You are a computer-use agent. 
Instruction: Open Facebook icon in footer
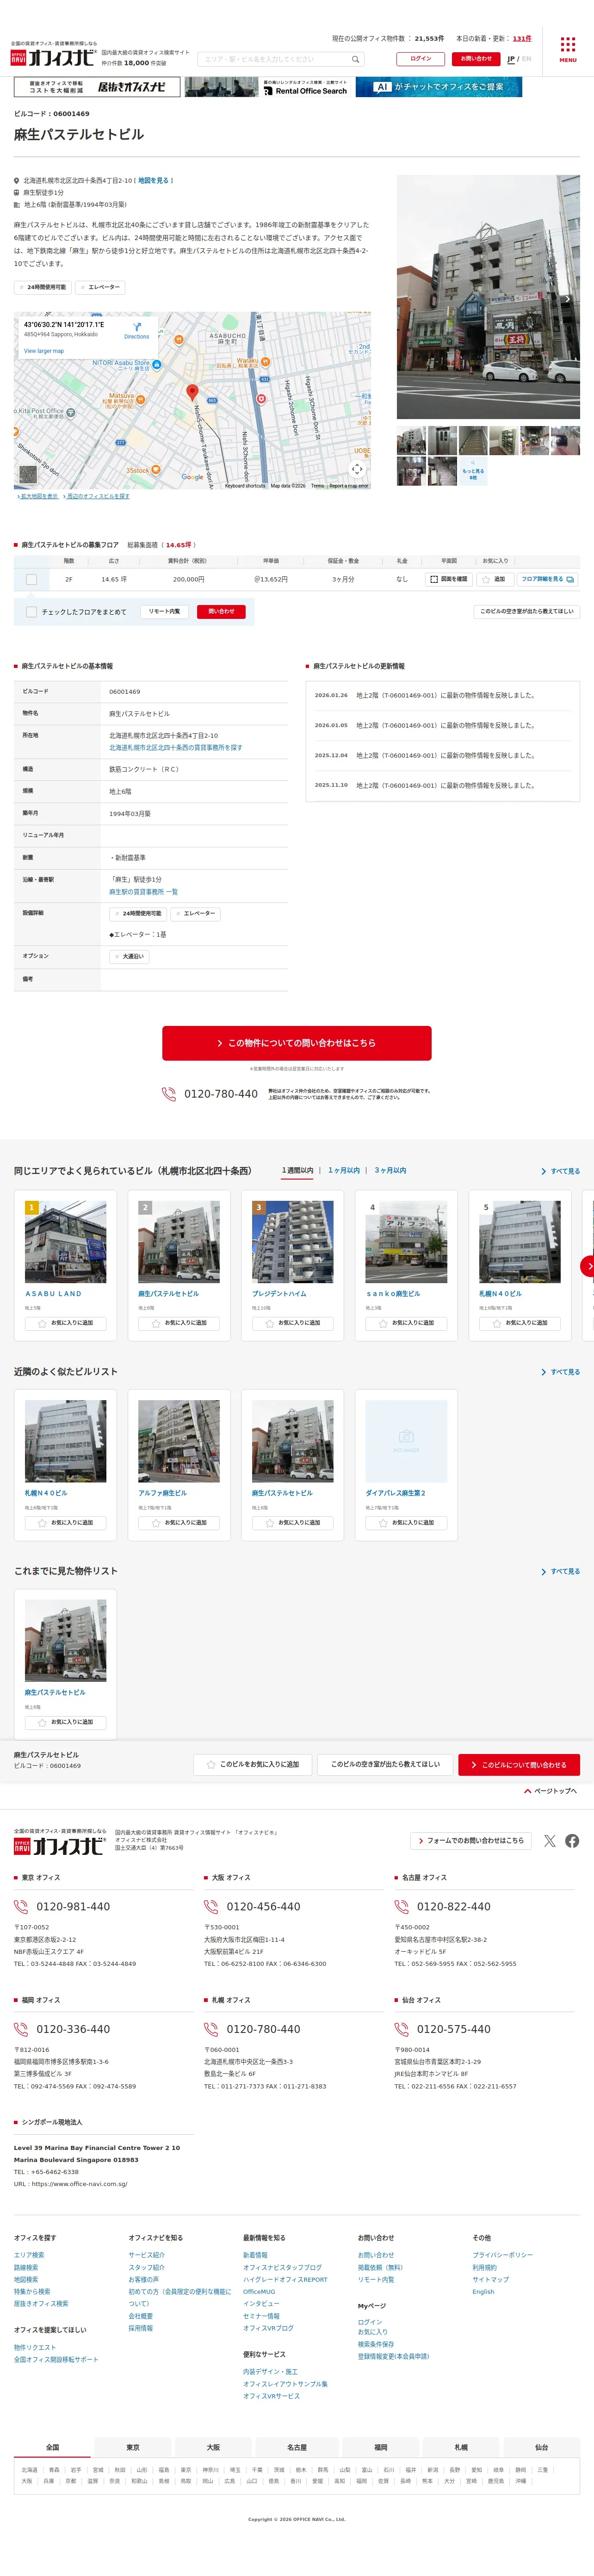point(572,1840)
